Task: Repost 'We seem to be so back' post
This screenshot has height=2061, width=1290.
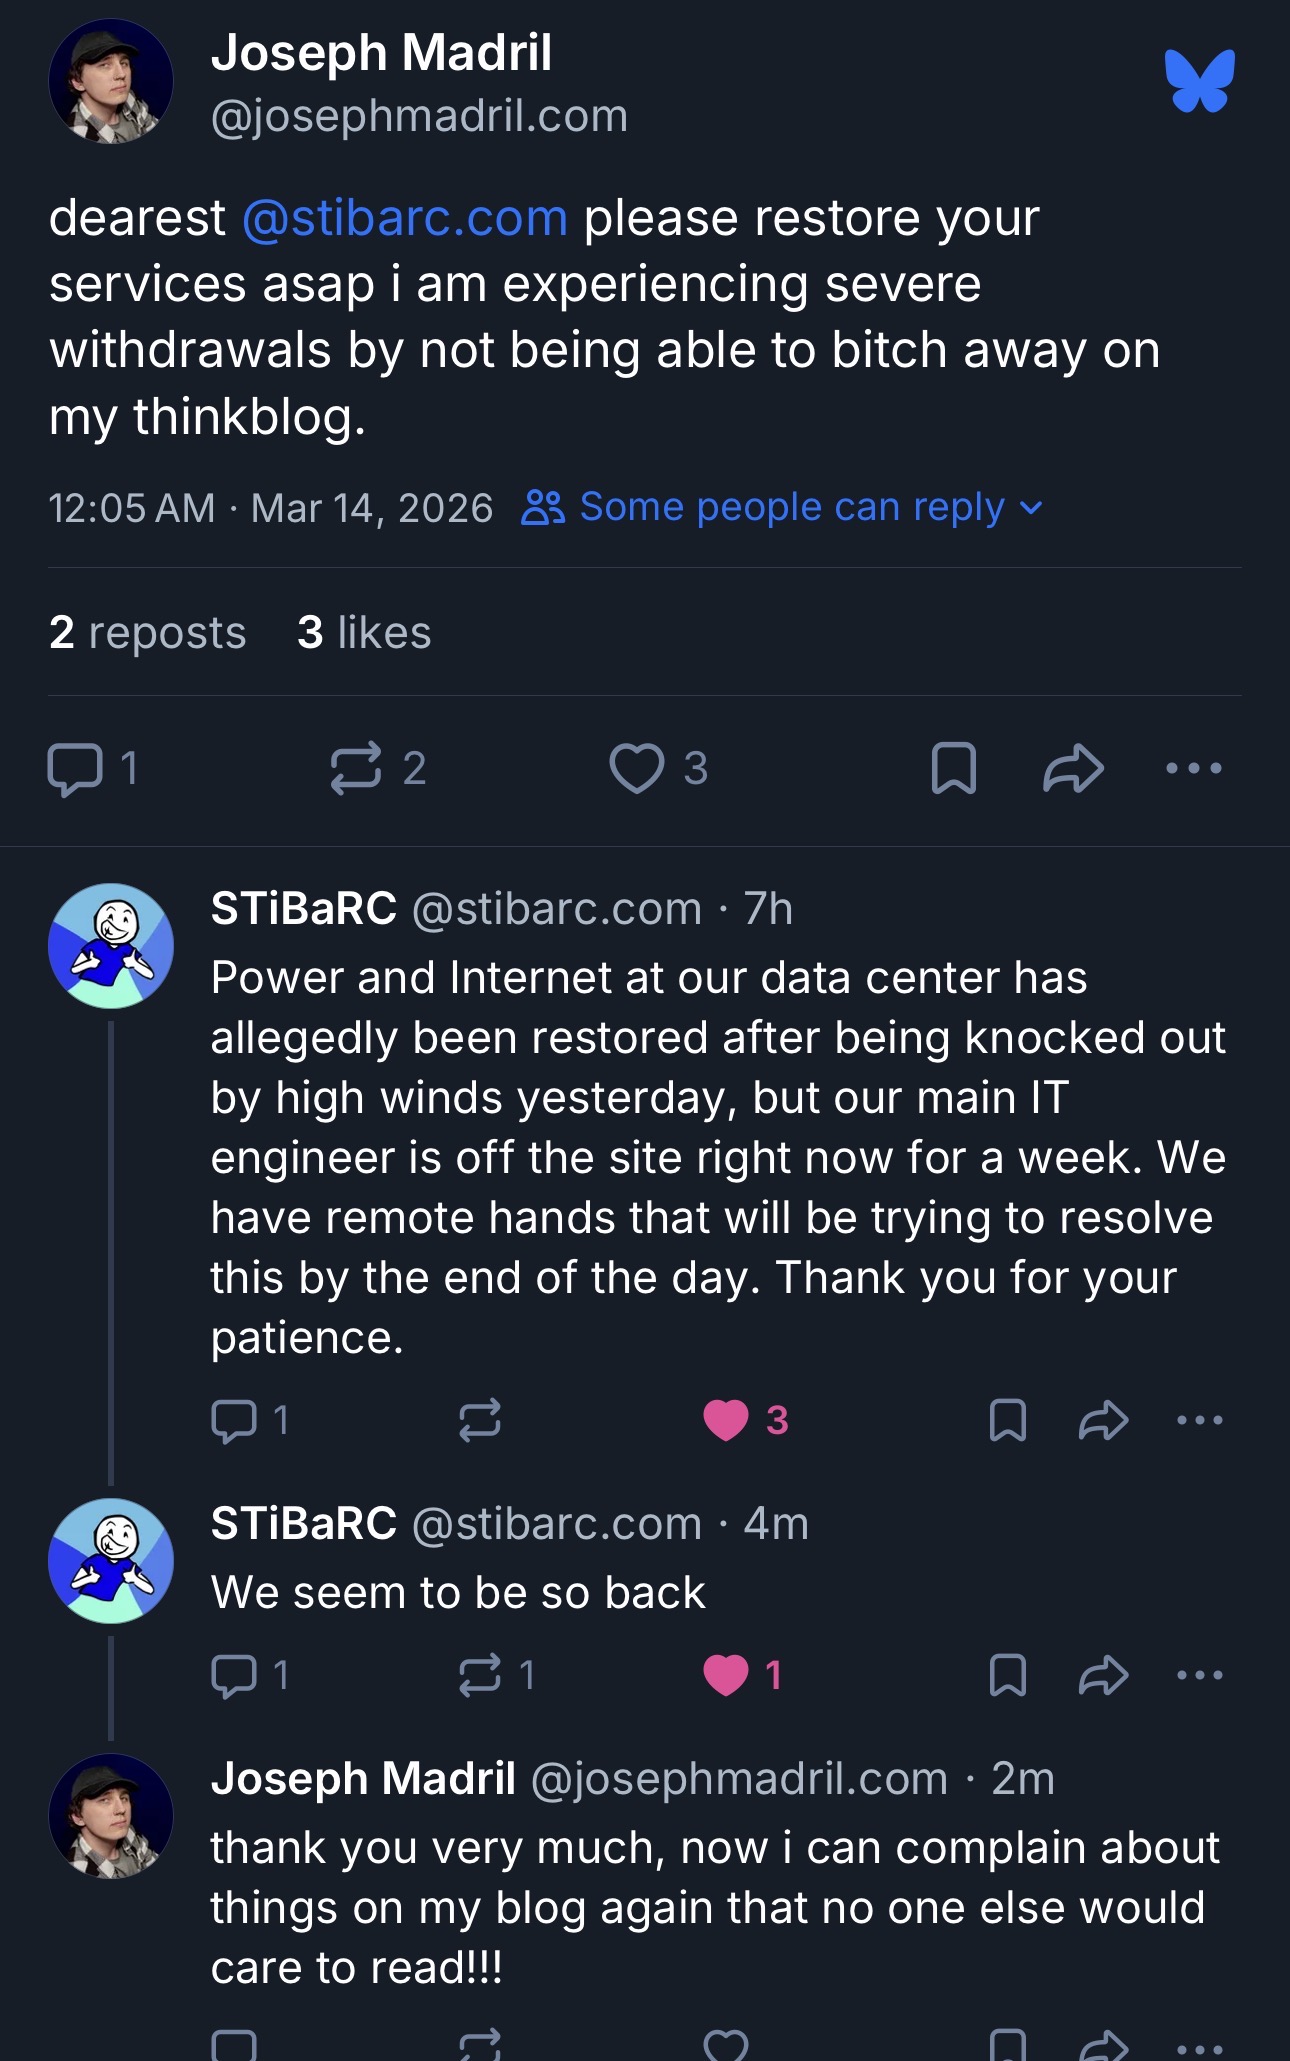Action: click(x=480, y=1675)
